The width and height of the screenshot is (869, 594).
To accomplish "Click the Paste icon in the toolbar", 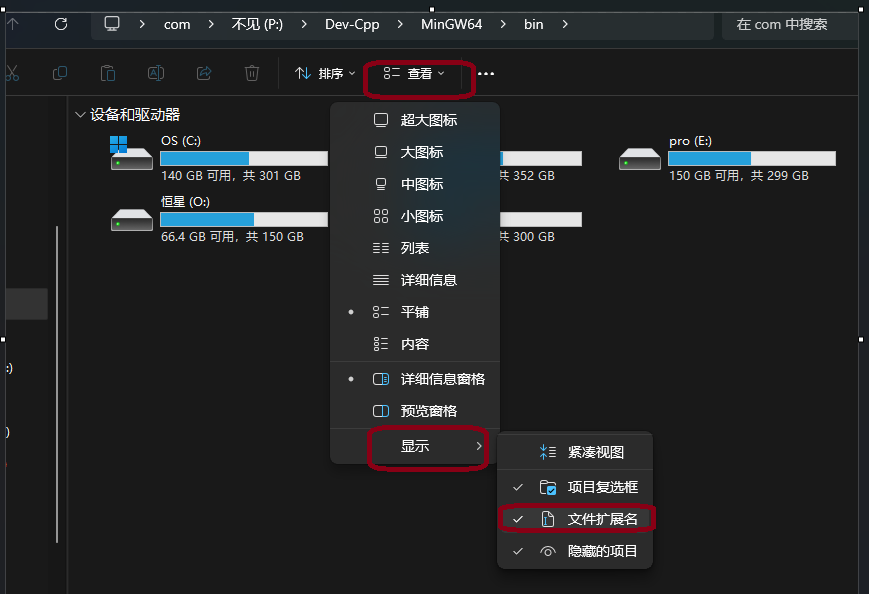I will coord(108,73).
